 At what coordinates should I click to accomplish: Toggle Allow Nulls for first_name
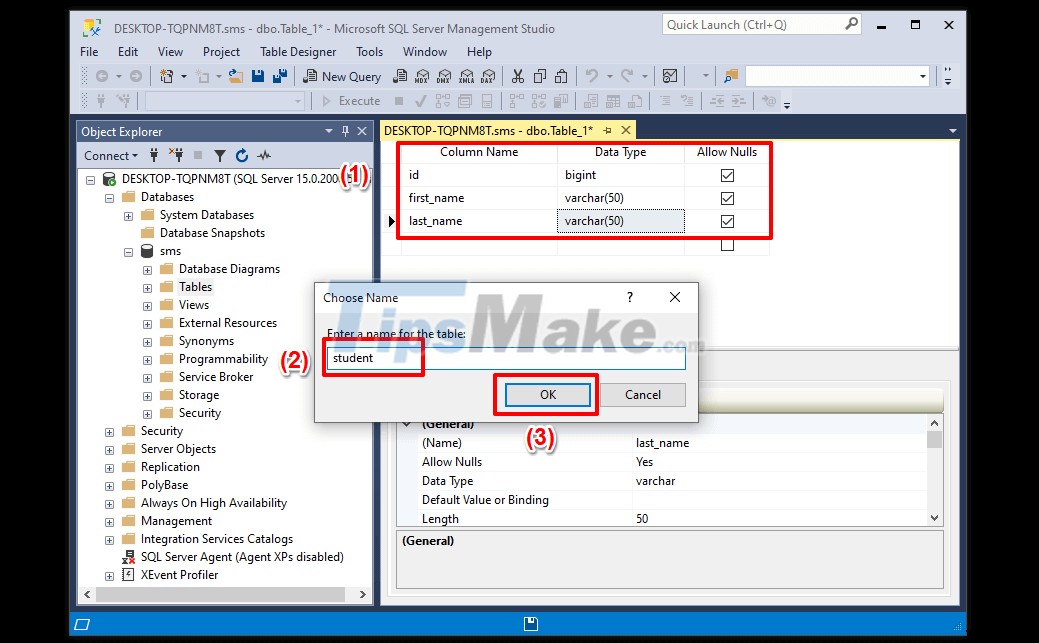coord(727,198)
